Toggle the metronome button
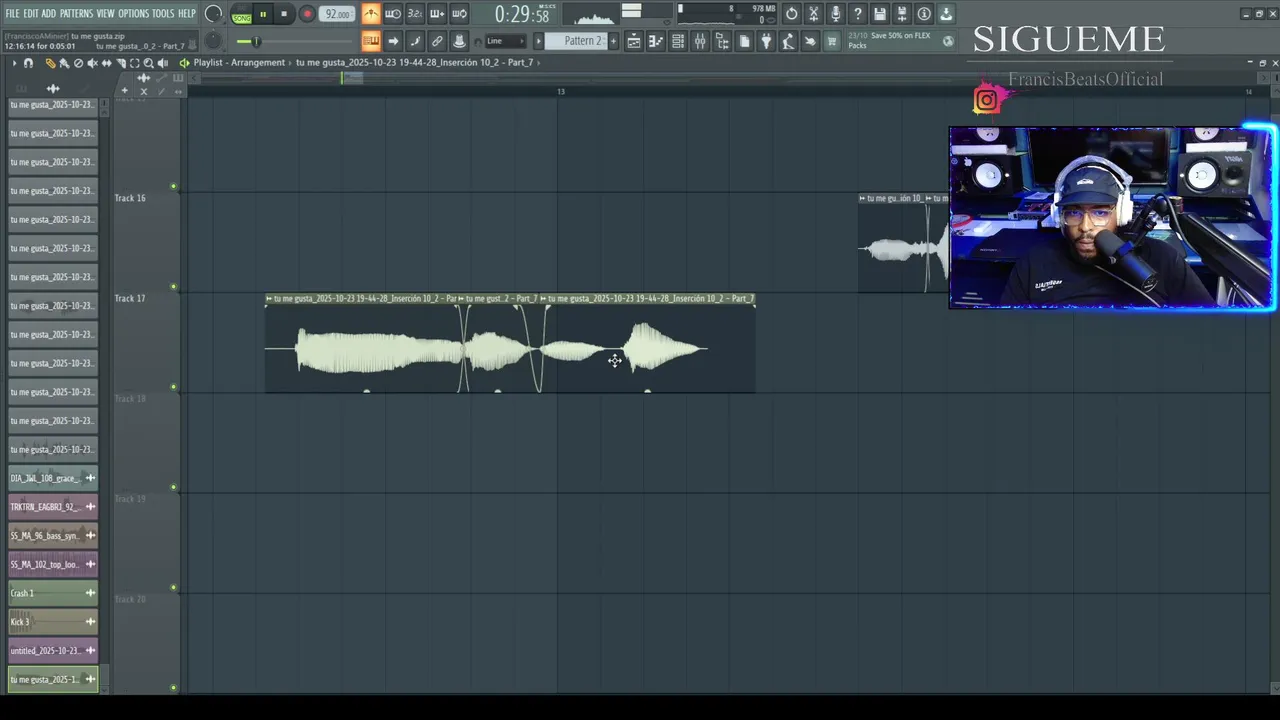The width and height of the screenshot is (1280, 720). click(371, 14)
